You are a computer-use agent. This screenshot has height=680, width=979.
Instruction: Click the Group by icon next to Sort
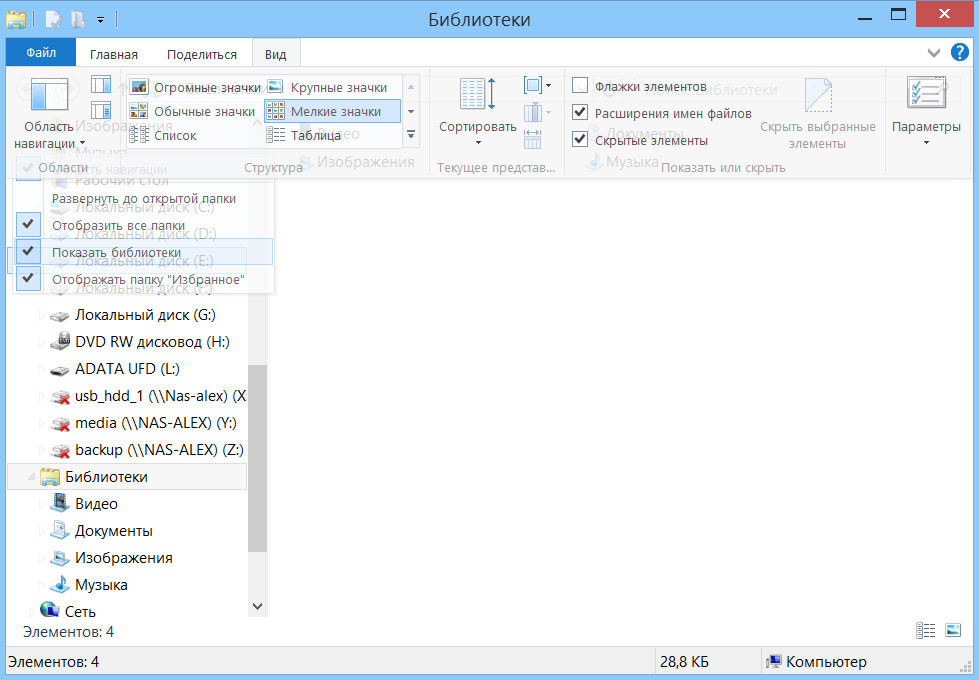pyautogui.click(x=533, y=86)
